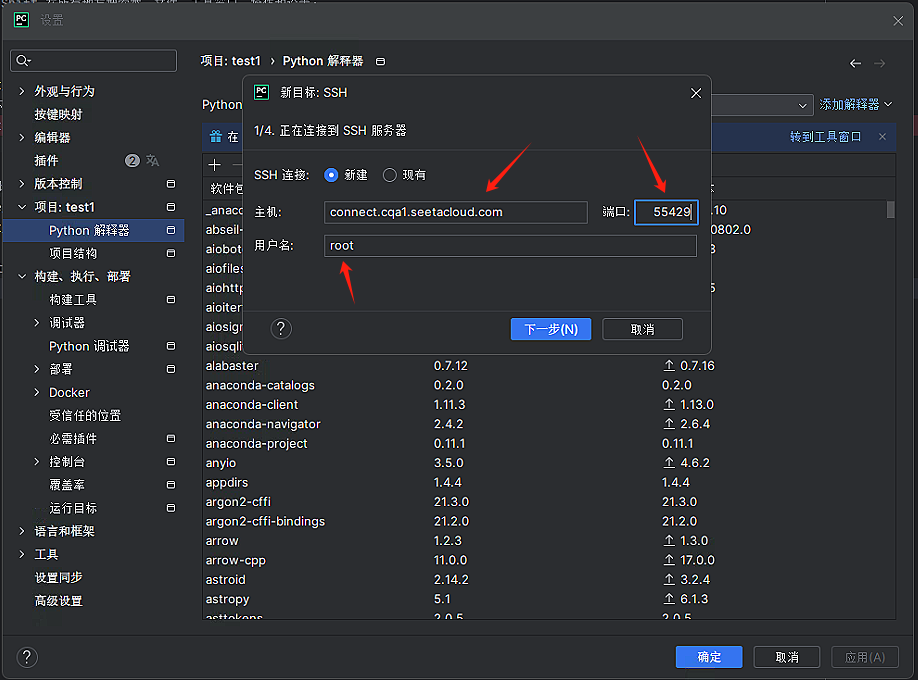This screenshot has width=918, height=680.
Task: Open the Python interpreter dropdown
Action: pos(802,105)
